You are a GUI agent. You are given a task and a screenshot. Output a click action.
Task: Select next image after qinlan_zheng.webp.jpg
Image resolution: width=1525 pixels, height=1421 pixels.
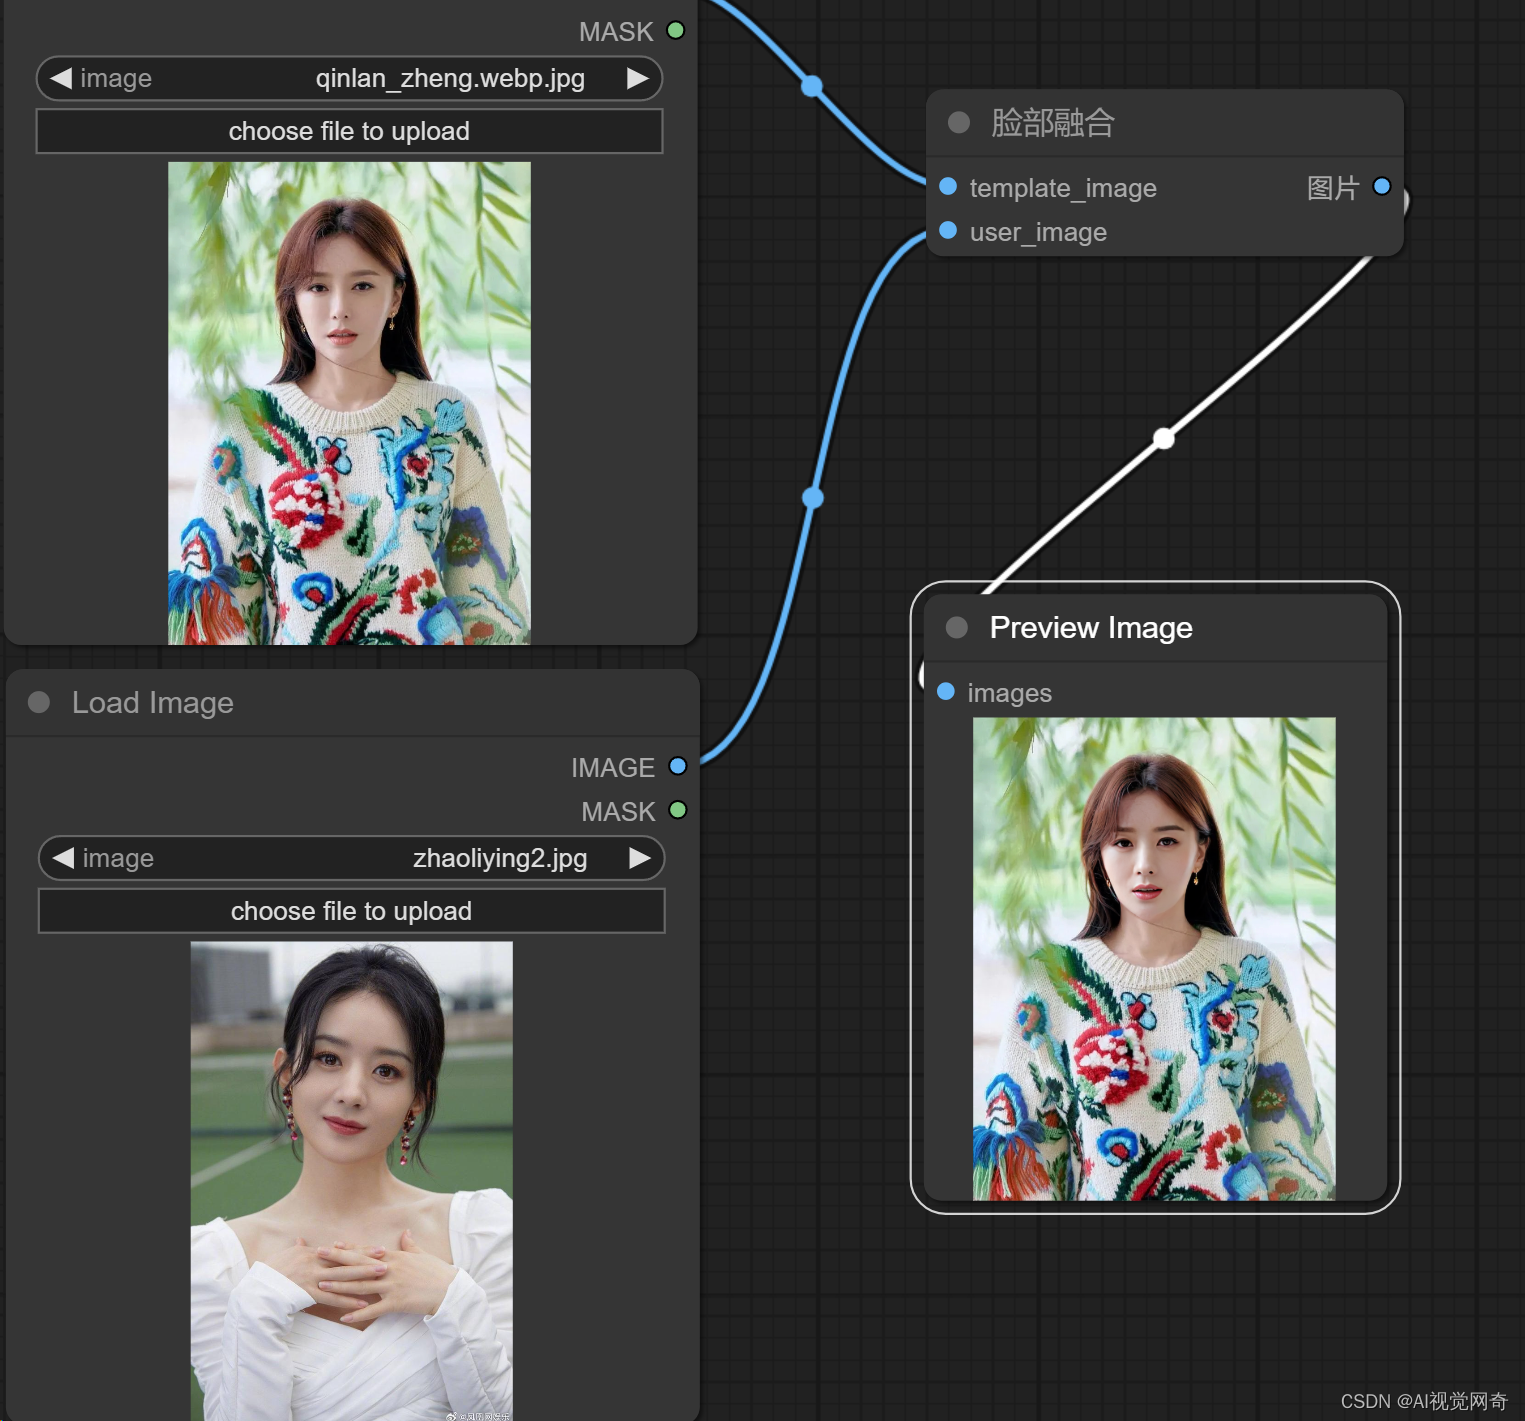[x=637, y=78]
